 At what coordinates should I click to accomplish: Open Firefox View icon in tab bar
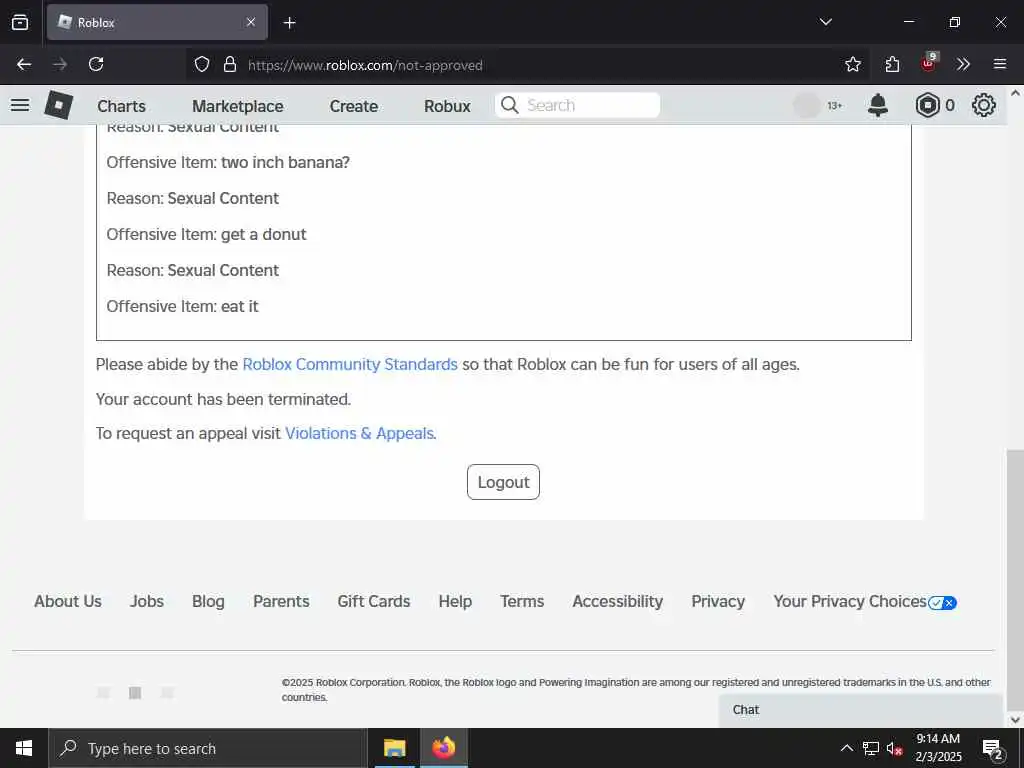[20, 22]
